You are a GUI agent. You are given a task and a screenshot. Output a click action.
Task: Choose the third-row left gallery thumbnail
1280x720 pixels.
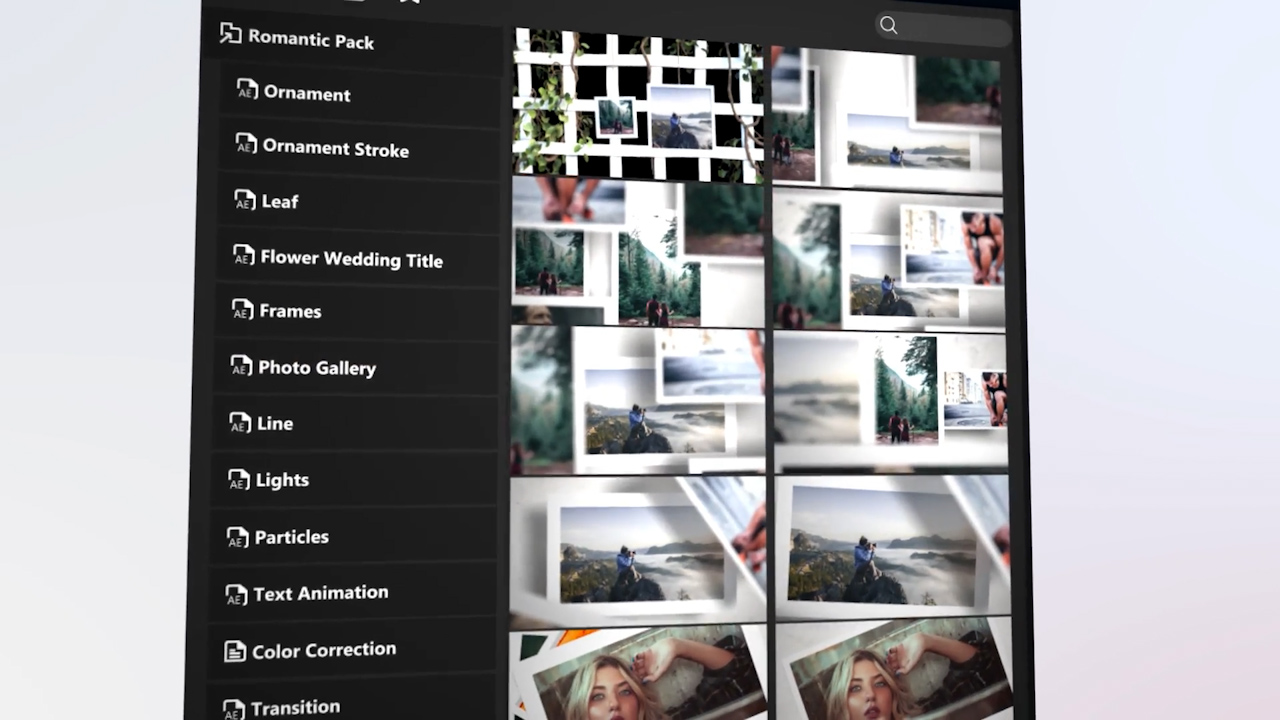pyautogui.click(x=637, y=400)
